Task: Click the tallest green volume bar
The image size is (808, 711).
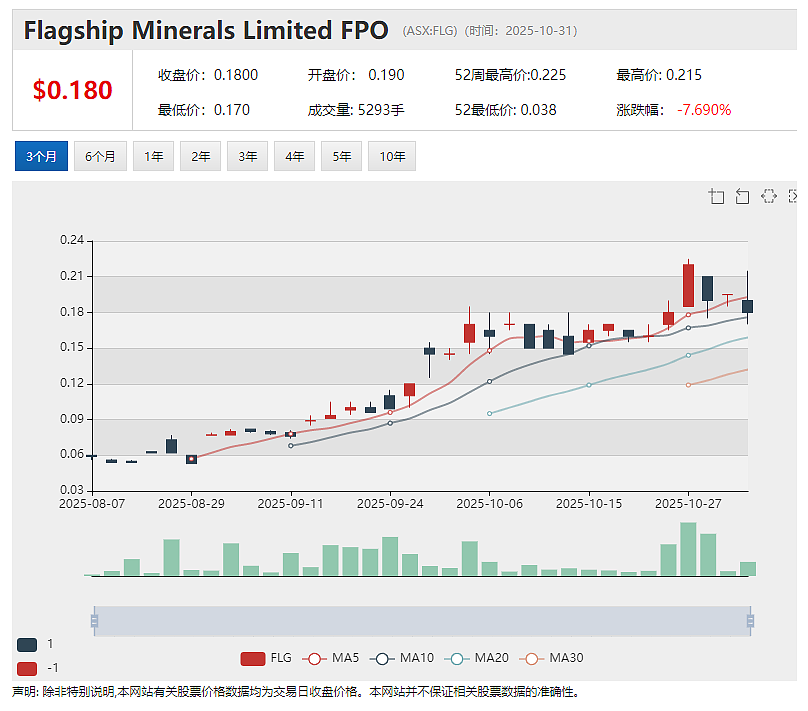Action: [688, 549]
